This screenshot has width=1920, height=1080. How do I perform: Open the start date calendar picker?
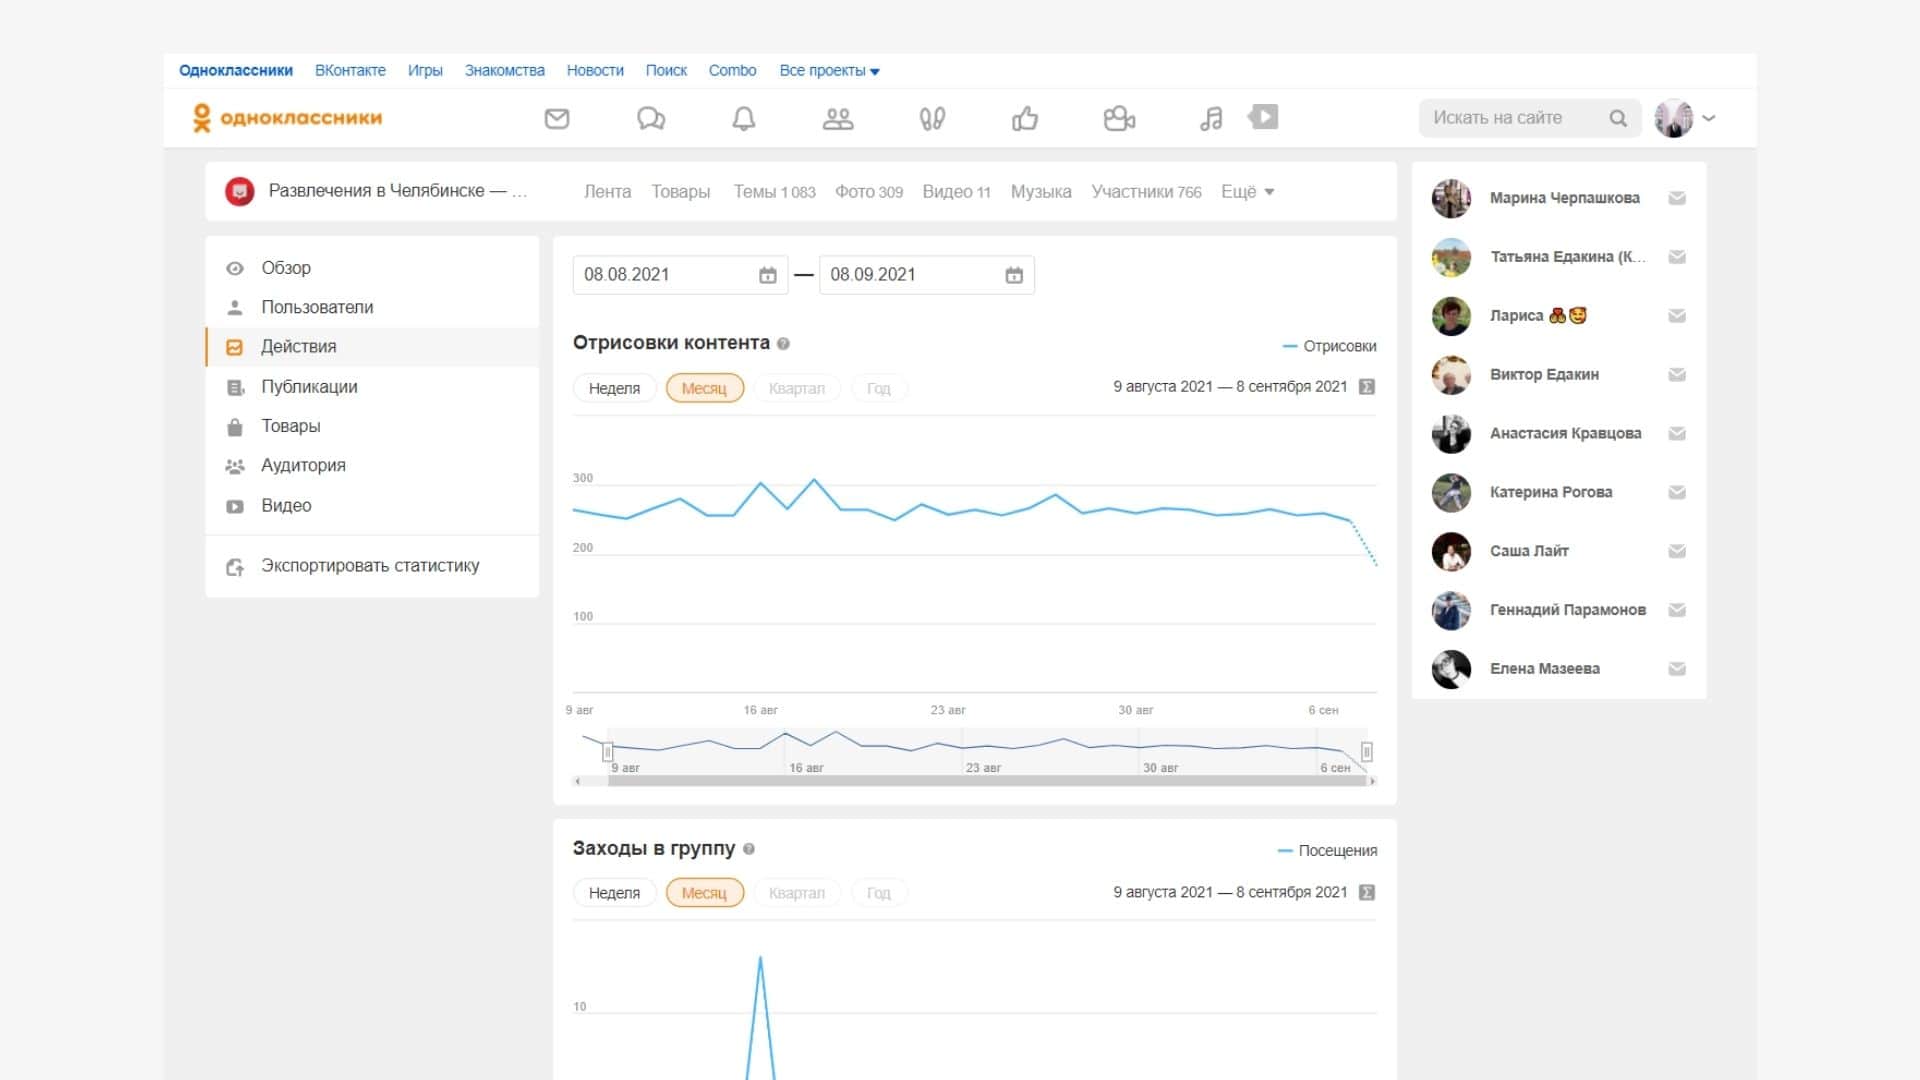(767, 275)
